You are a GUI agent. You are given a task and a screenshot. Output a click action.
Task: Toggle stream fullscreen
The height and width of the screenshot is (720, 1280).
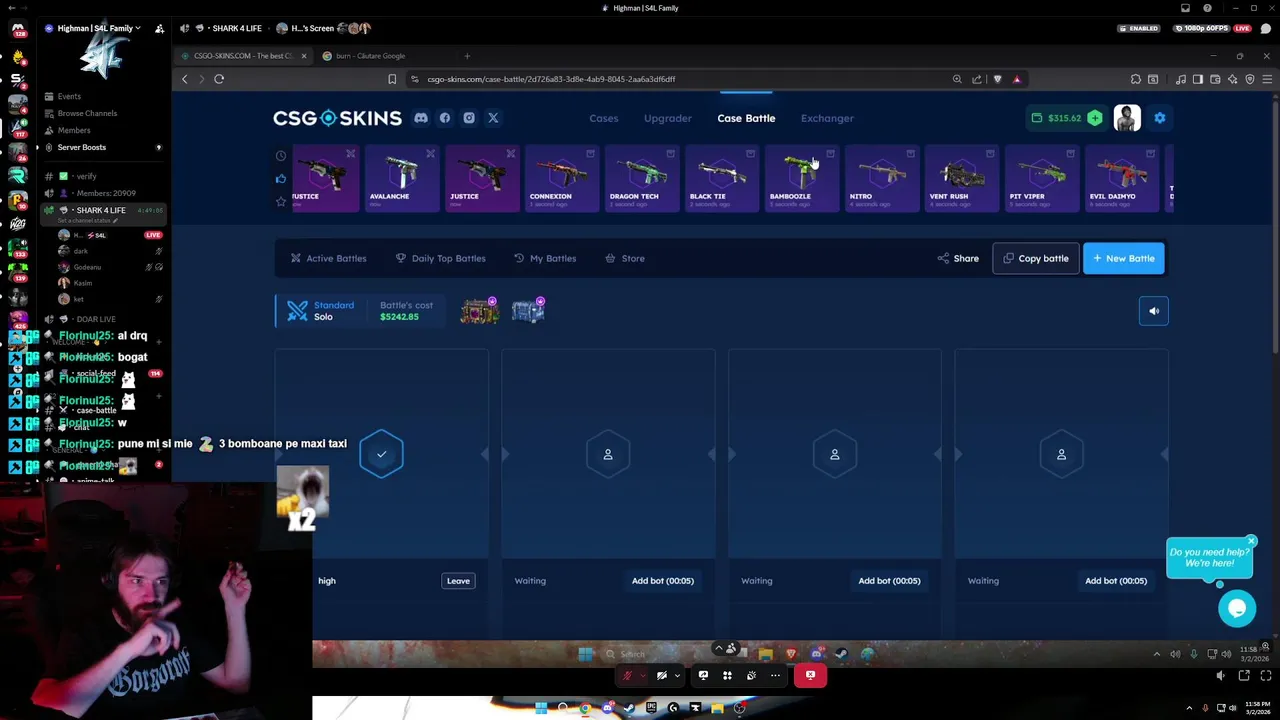(1264, 676)
